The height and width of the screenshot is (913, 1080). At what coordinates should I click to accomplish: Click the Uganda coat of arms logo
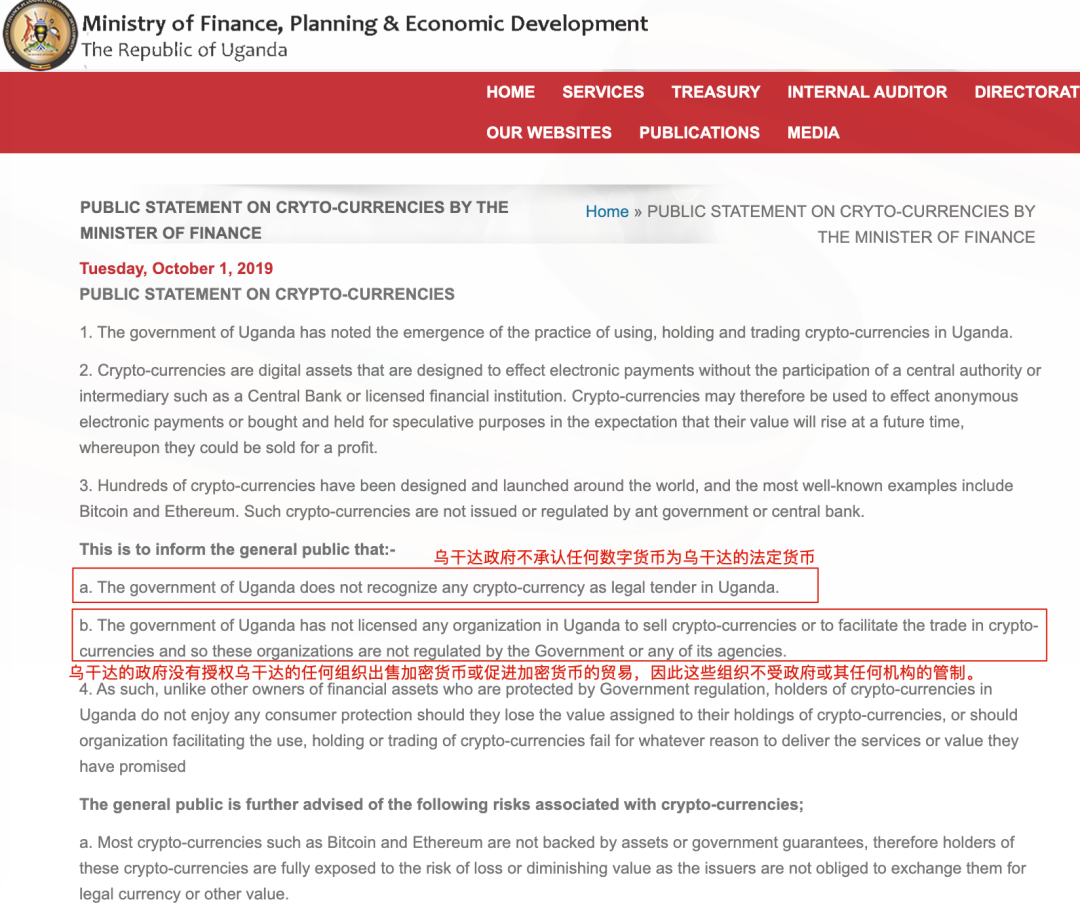[39, 34]
